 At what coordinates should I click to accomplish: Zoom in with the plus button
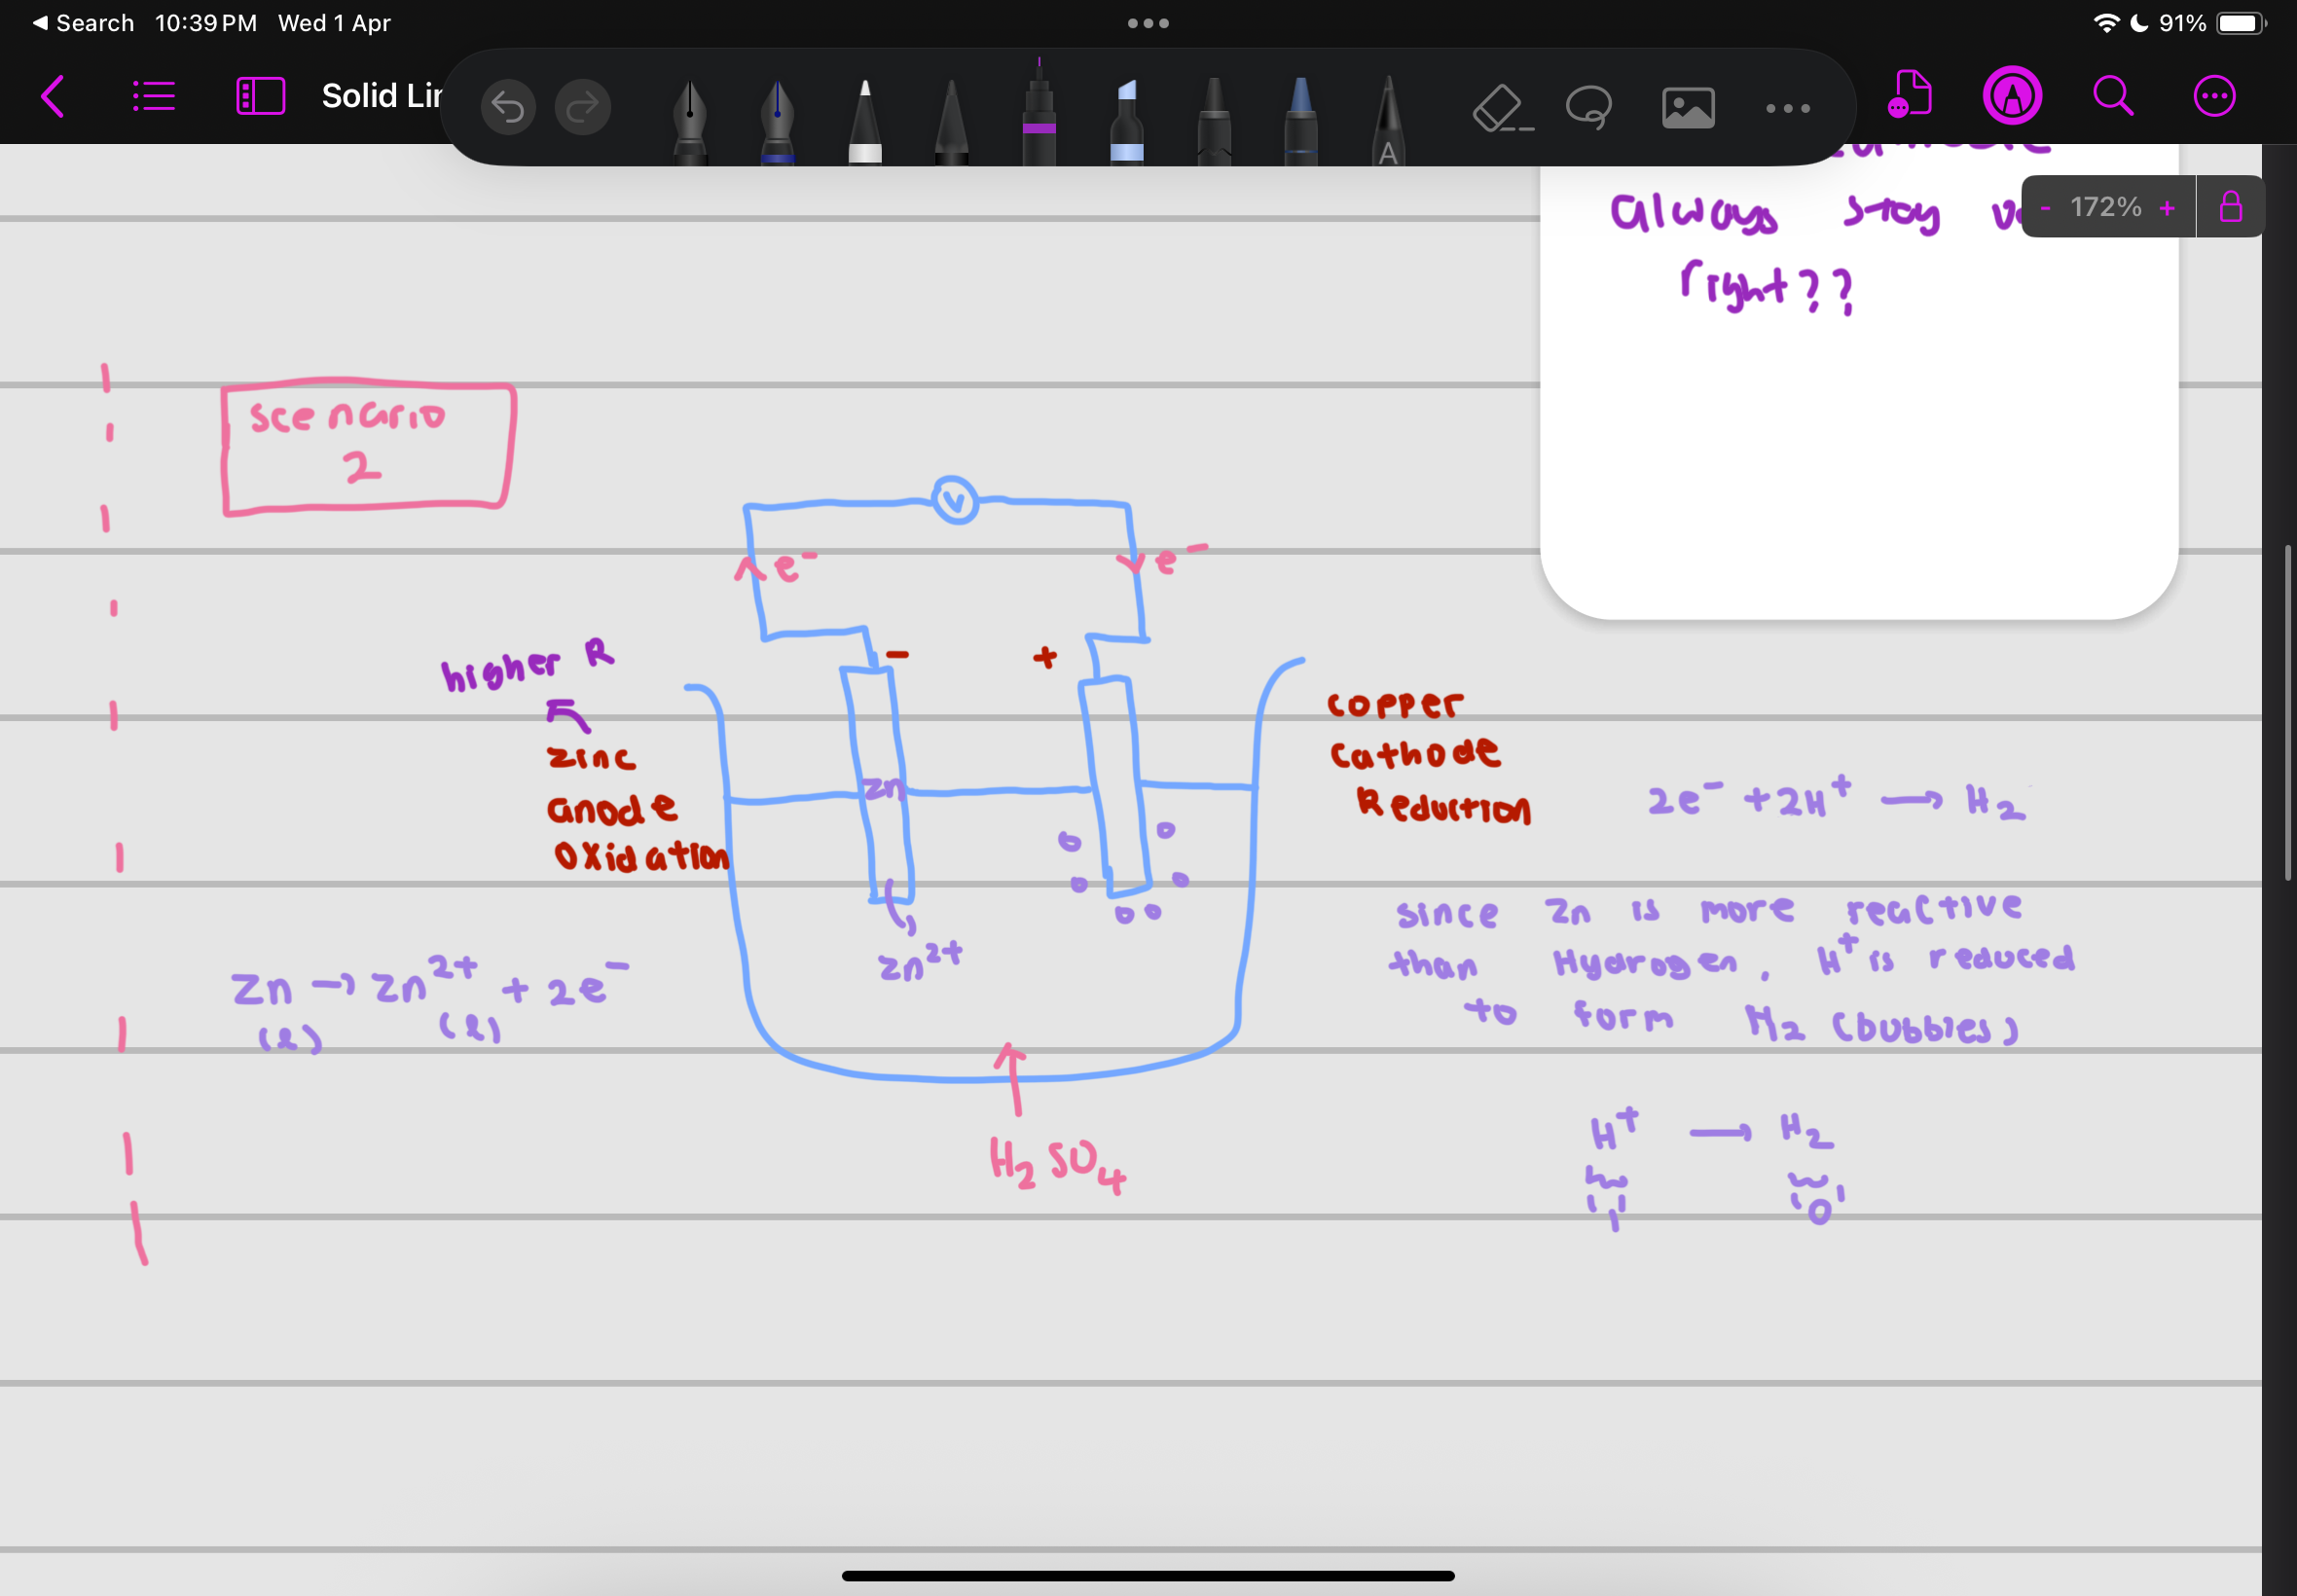click(2166, 207)
